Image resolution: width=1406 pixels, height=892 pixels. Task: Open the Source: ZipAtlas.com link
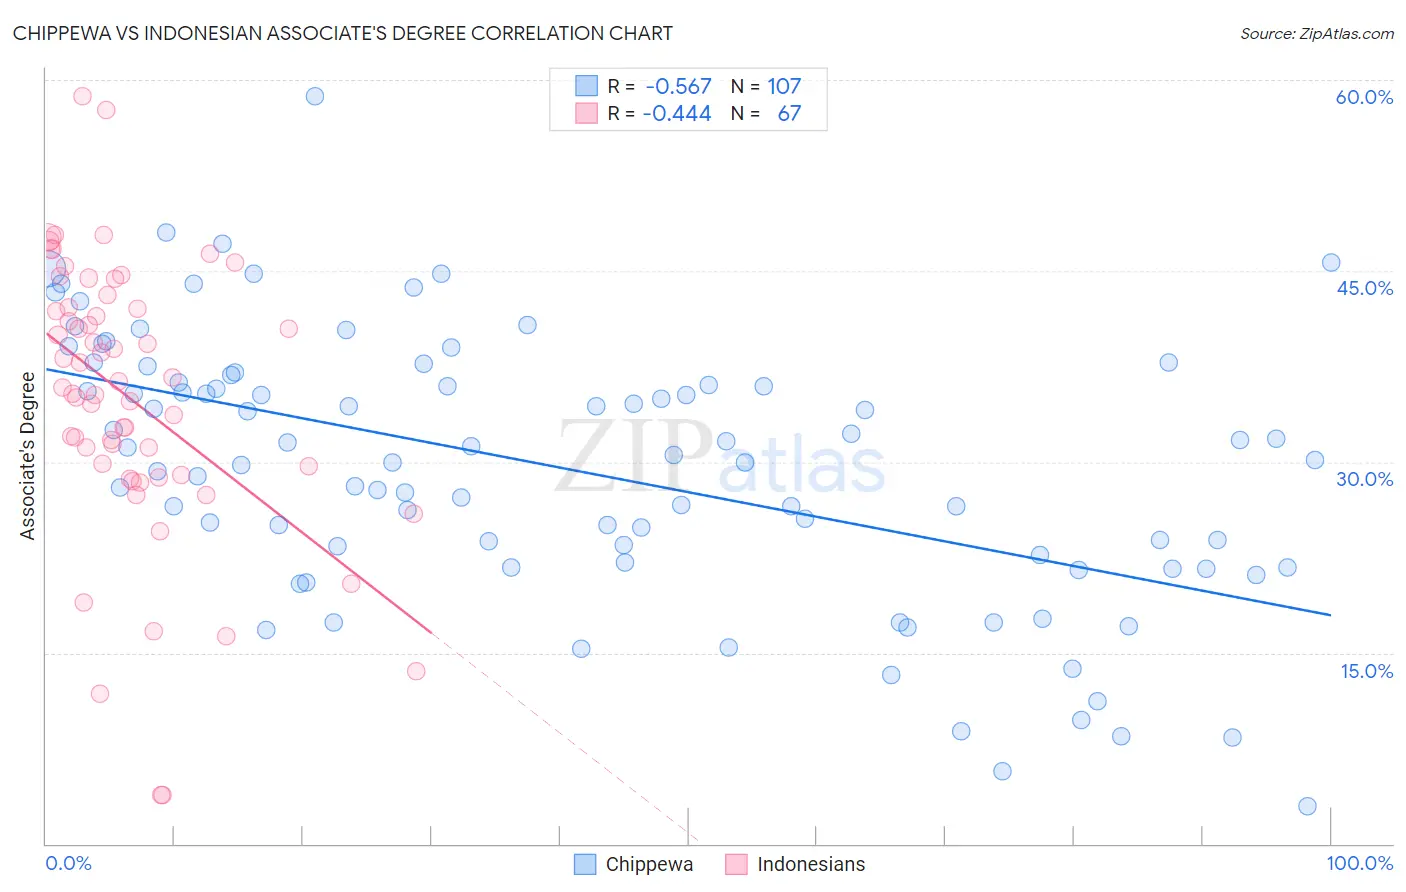[x=1317, y=34]
